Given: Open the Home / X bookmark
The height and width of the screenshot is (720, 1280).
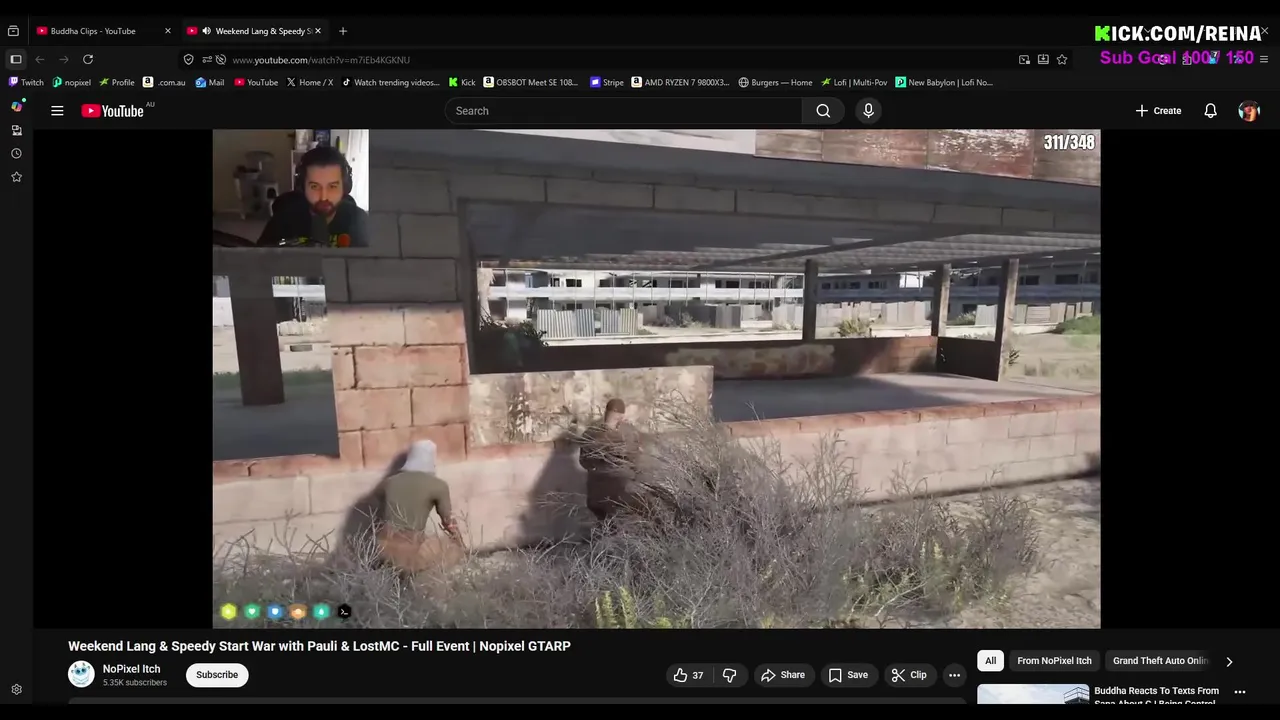Looking at the screenshot, I should (x=310, y=83).
